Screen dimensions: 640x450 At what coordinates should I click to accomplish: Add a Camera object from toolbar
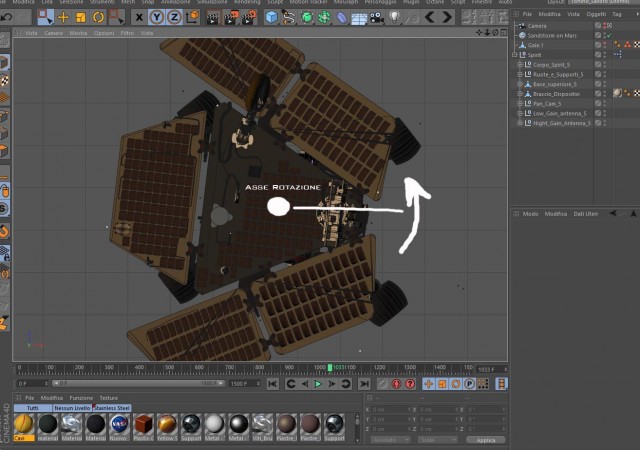[x=376, y=18]
